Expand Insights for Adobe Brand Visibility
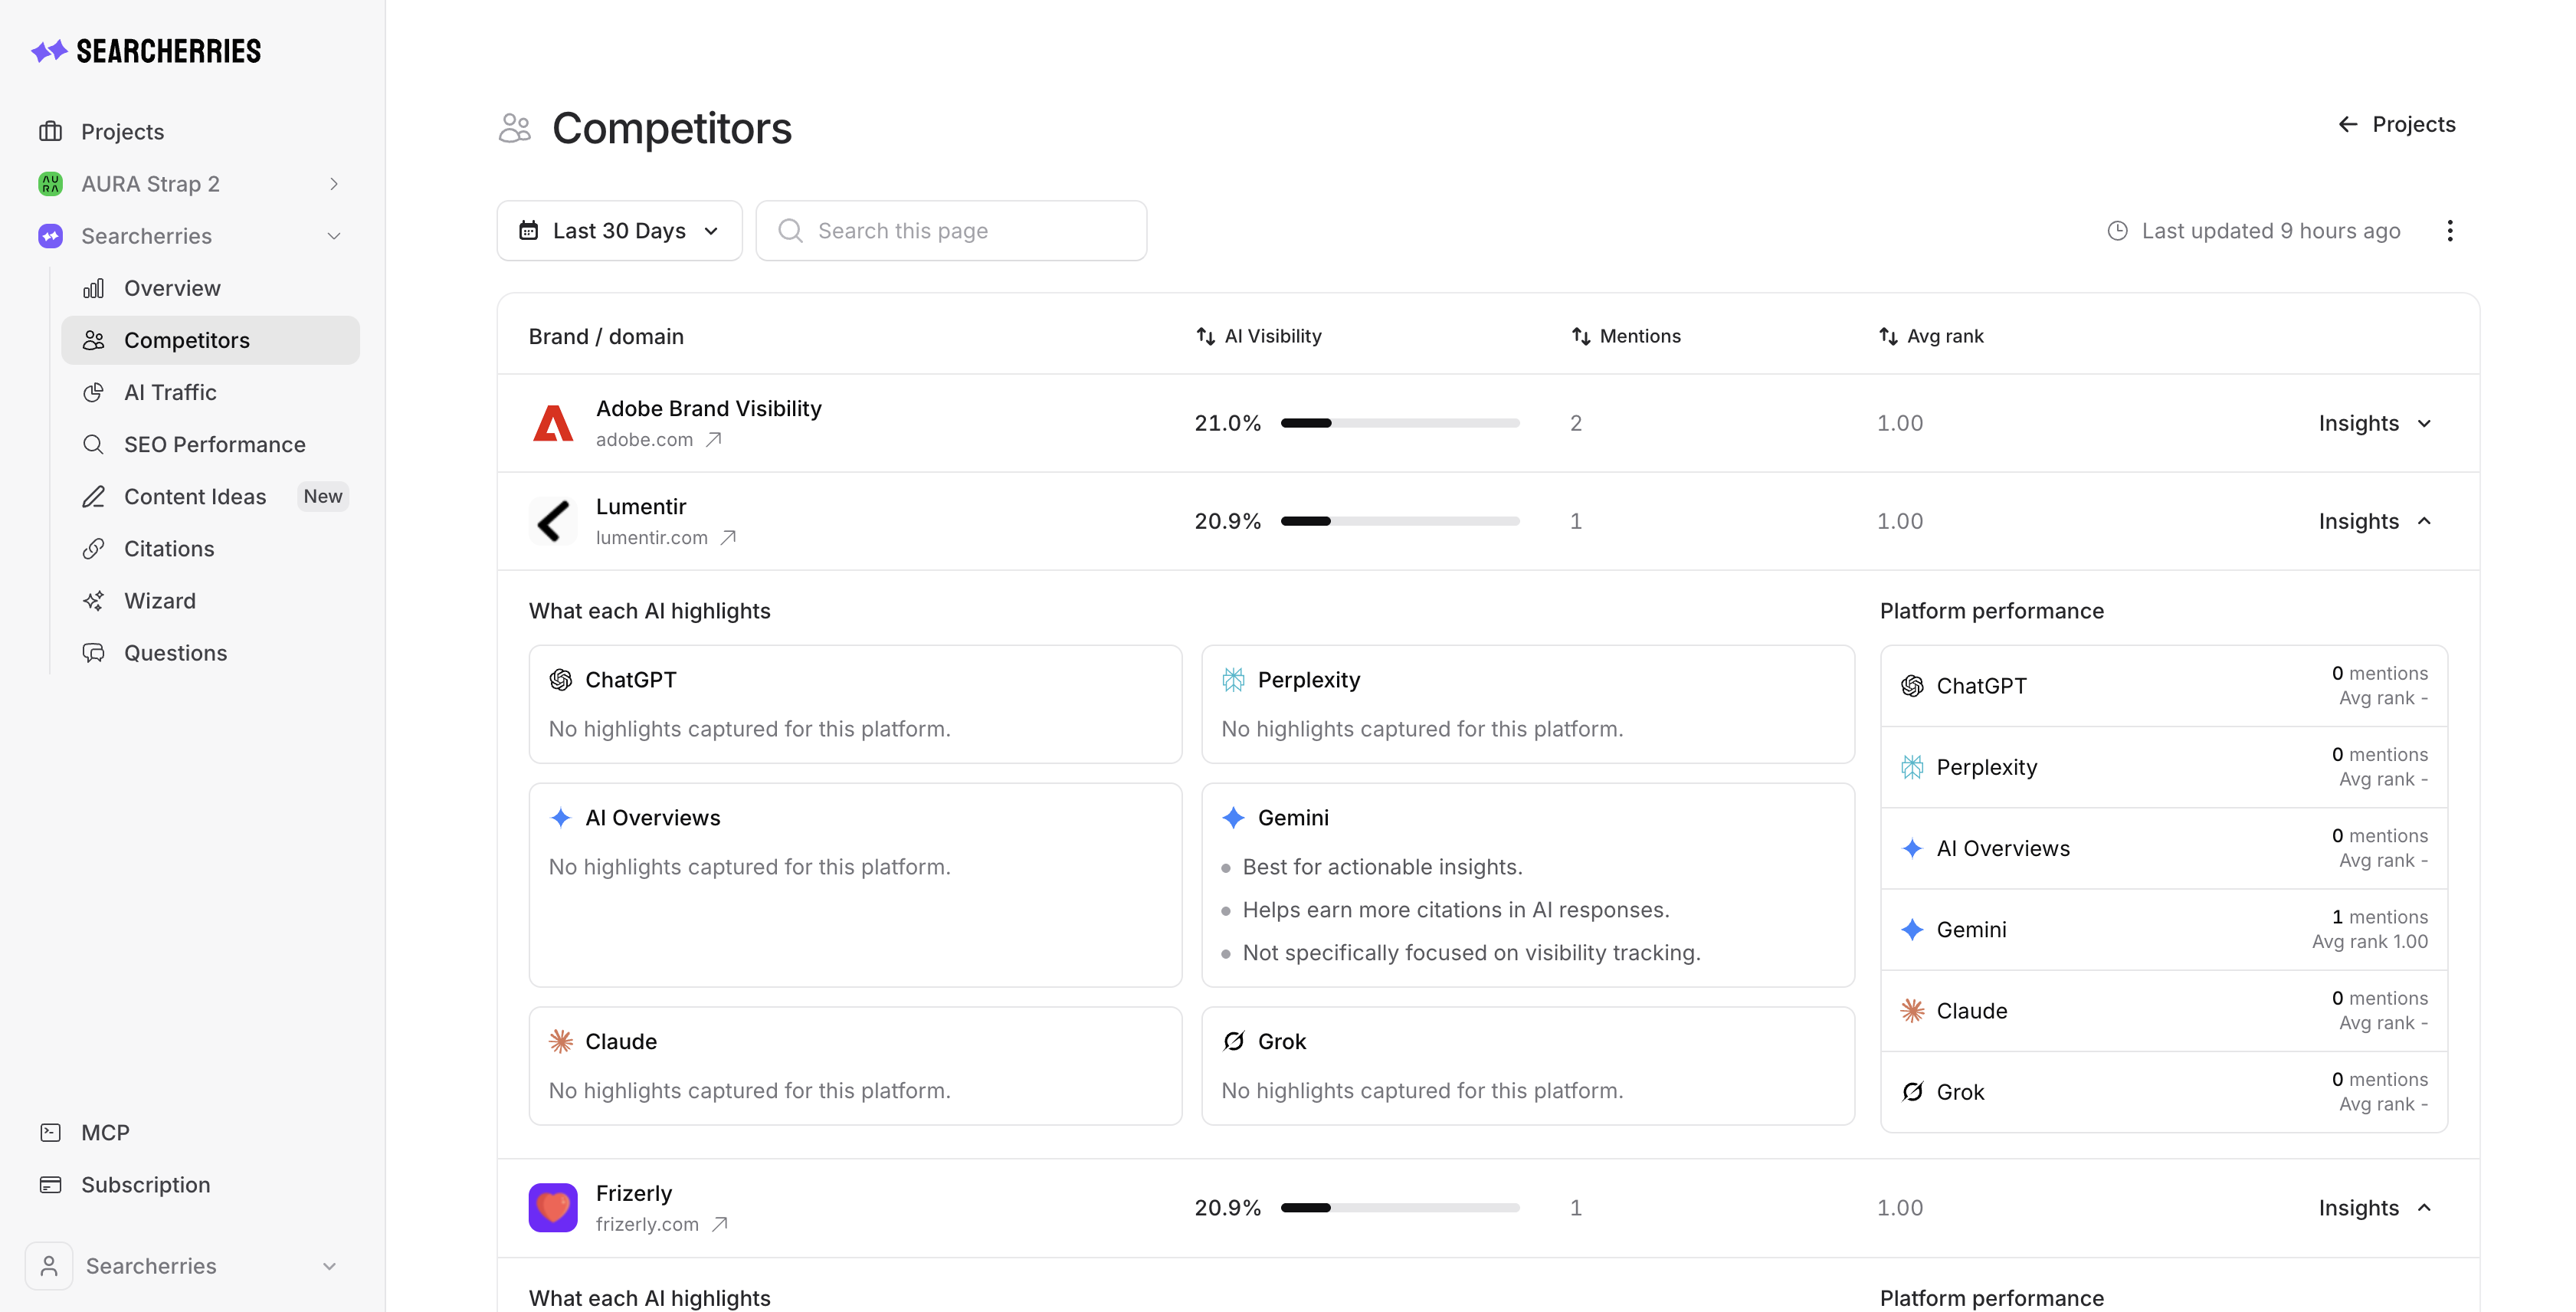The image size is (2576, 1312). 2375,423
